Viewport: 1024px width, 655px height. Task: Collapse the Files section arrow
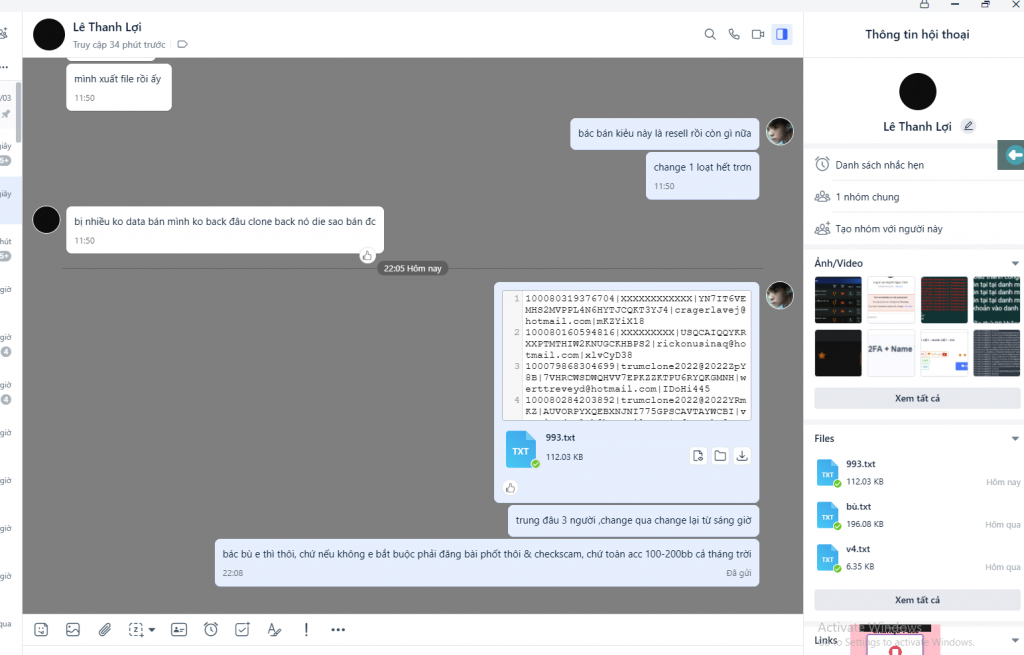point(1015,439)
